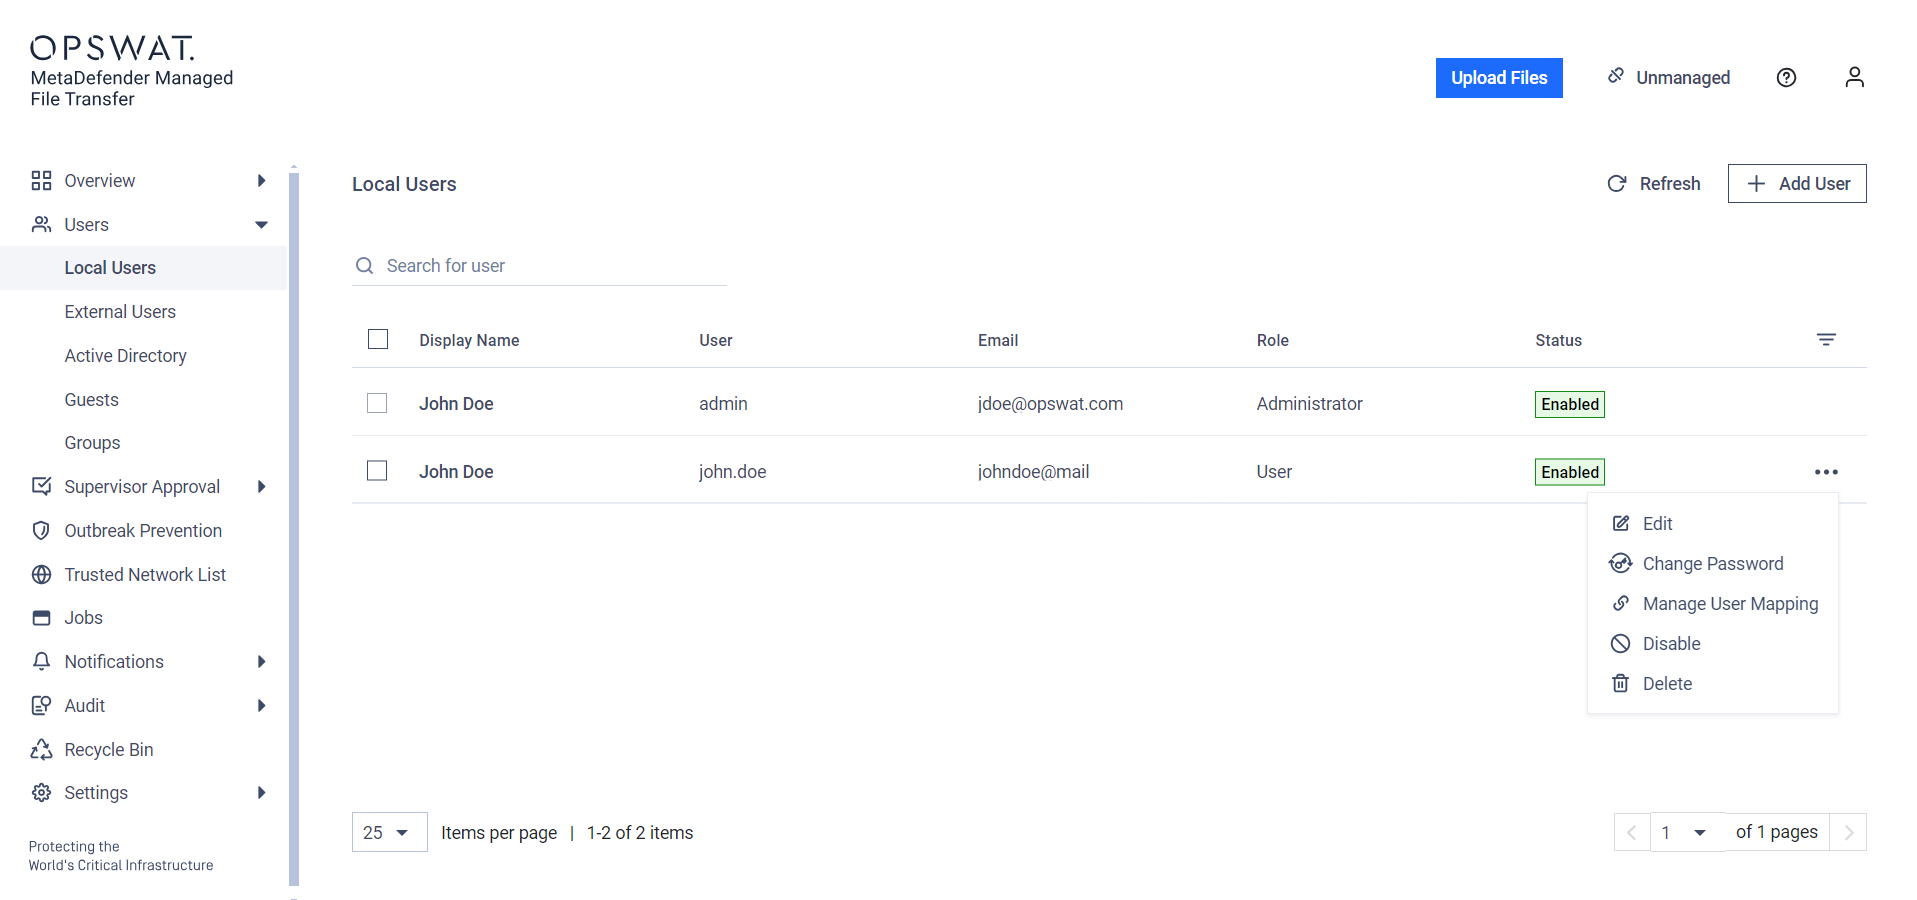This screenshot has height=900, width=1917.
Task: Click the Upload Files button
Action: tap(1498, 78)
